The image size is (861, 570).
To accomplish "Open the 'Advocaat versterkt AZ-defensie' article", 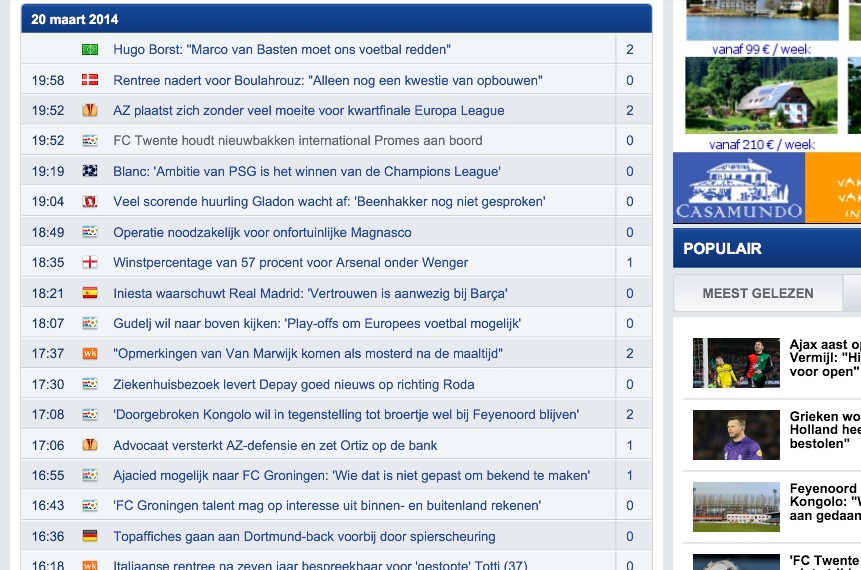I will pyautogui.click(x=275, y=445).
